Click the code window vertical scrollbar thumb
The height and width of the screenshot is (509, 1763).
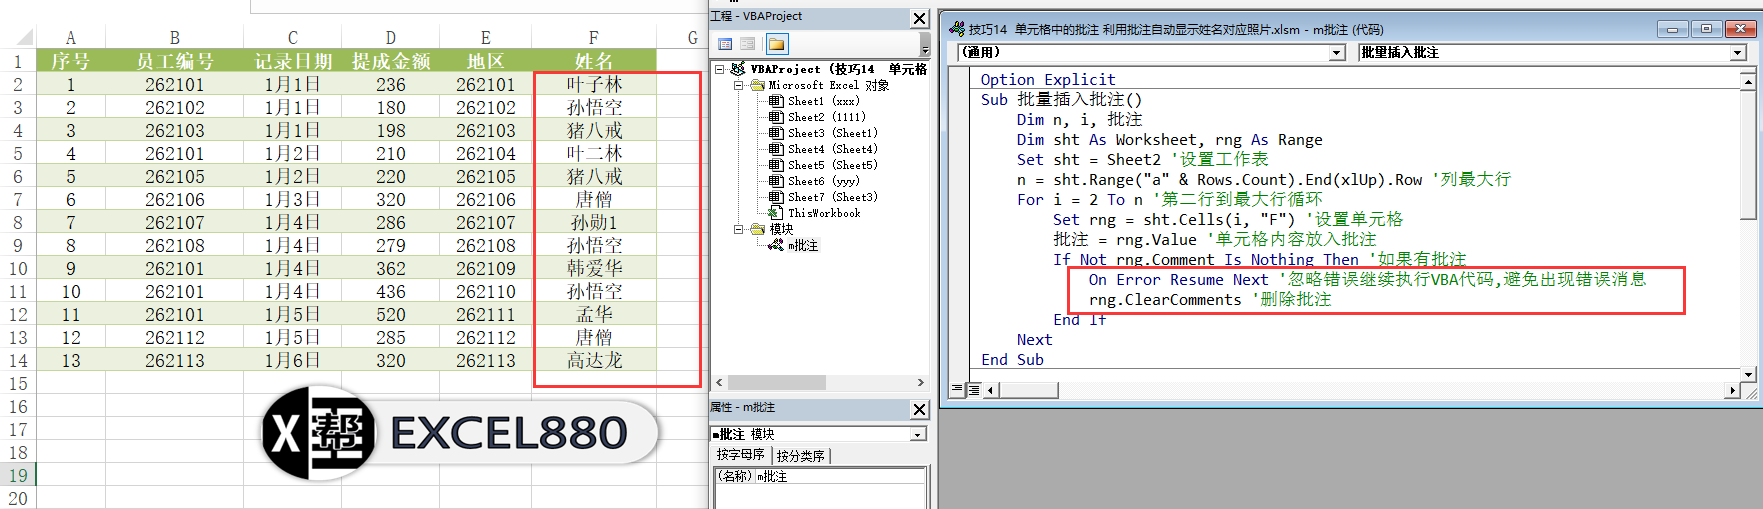[1748, 155]
